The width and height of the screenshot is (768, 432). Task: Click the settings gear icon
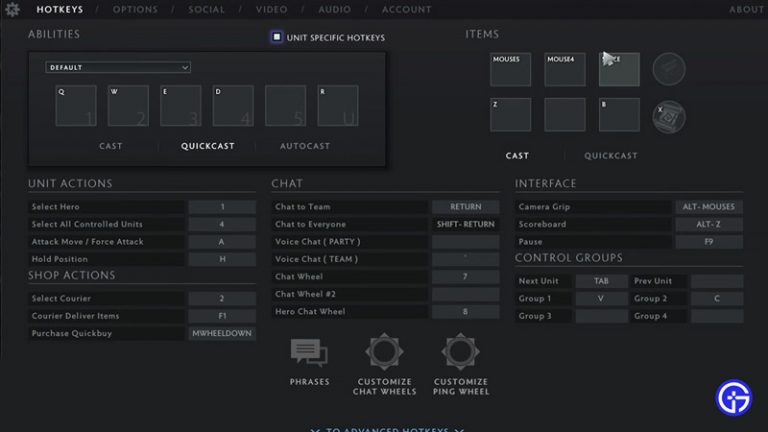[x=13, y=10]
